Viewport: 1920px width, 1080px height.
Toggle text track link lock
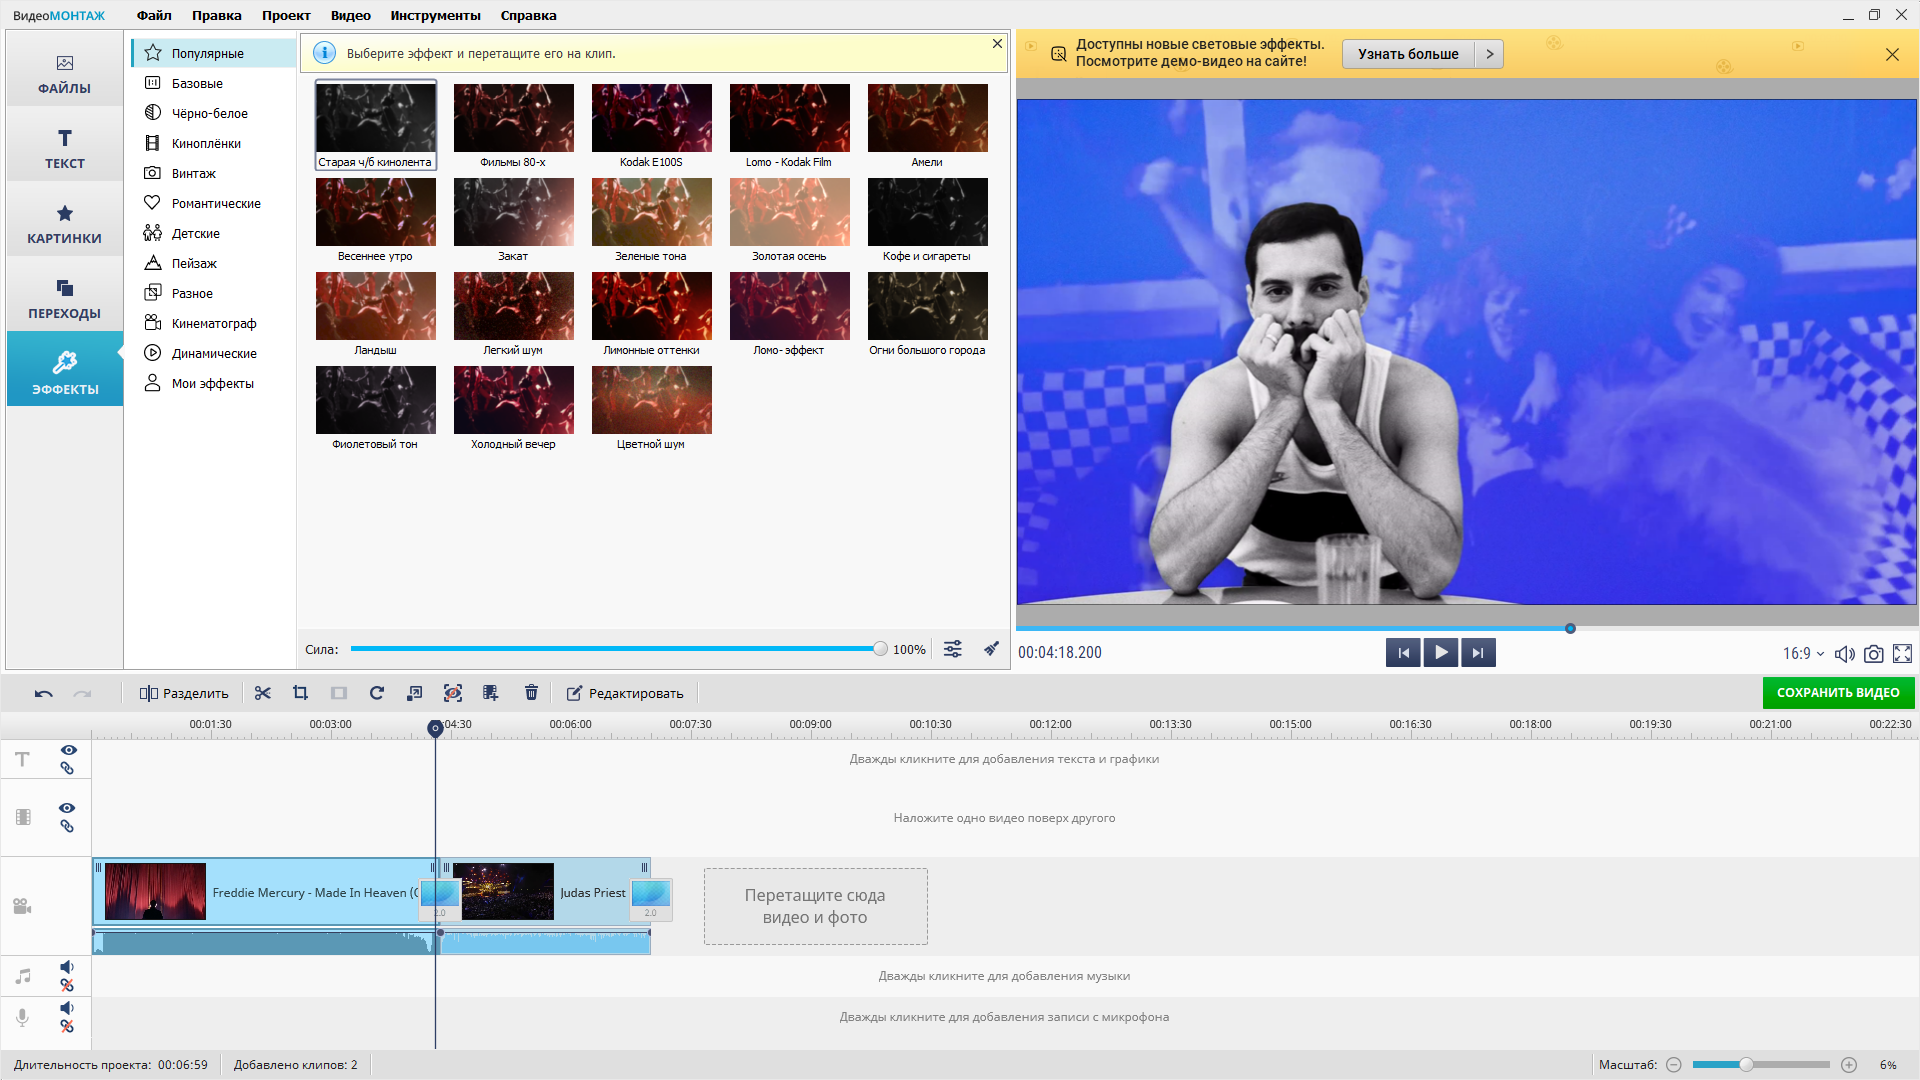click(x=67, y=769)
